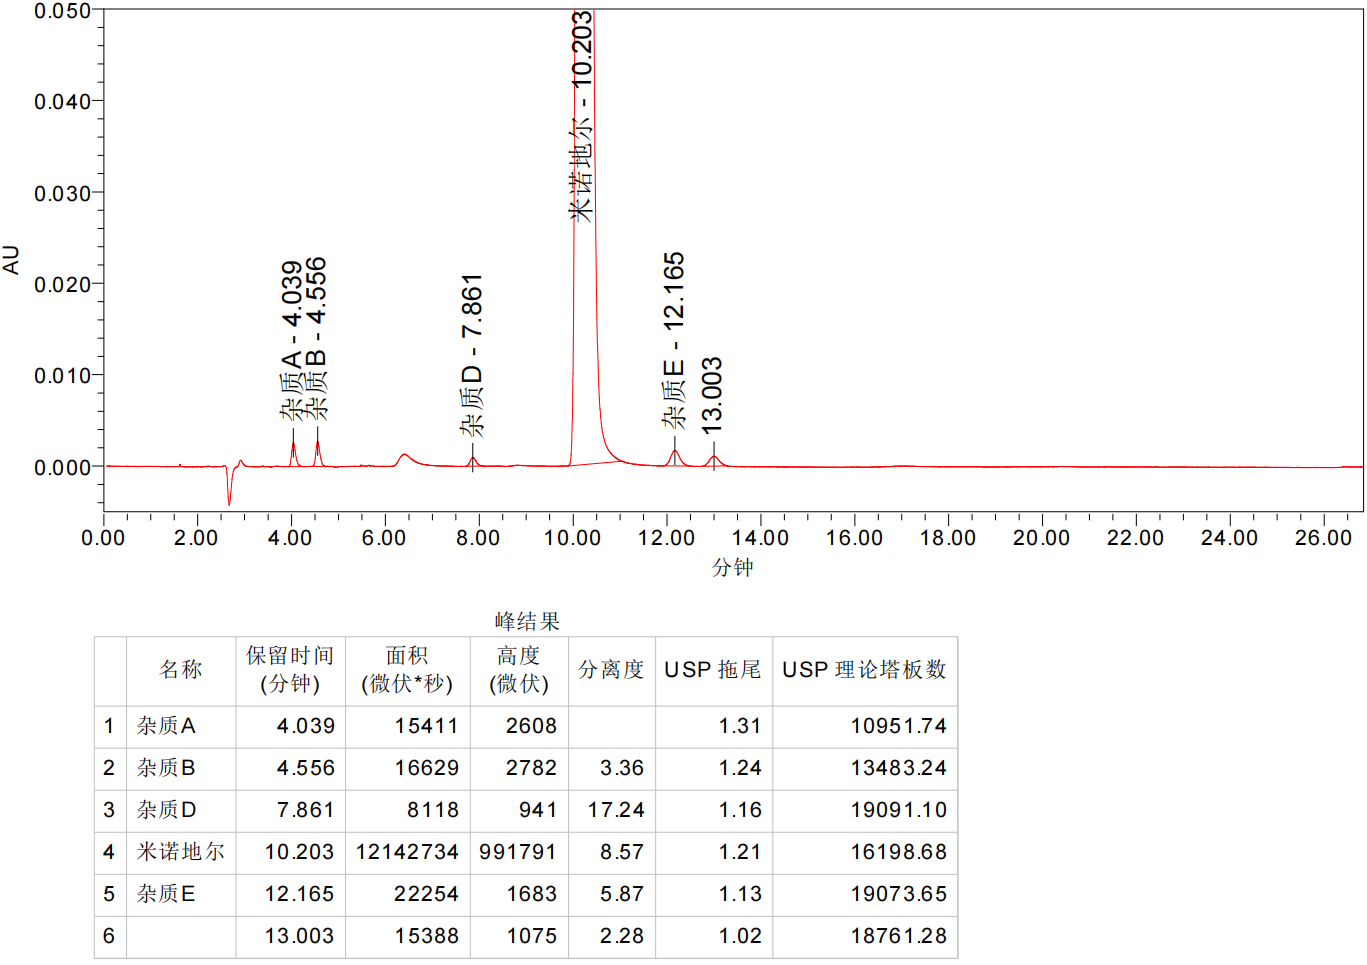1367x965 pixels.
Task: Click the unlabeled small peak near 6.4 minutes
Action: coord(404,458)
